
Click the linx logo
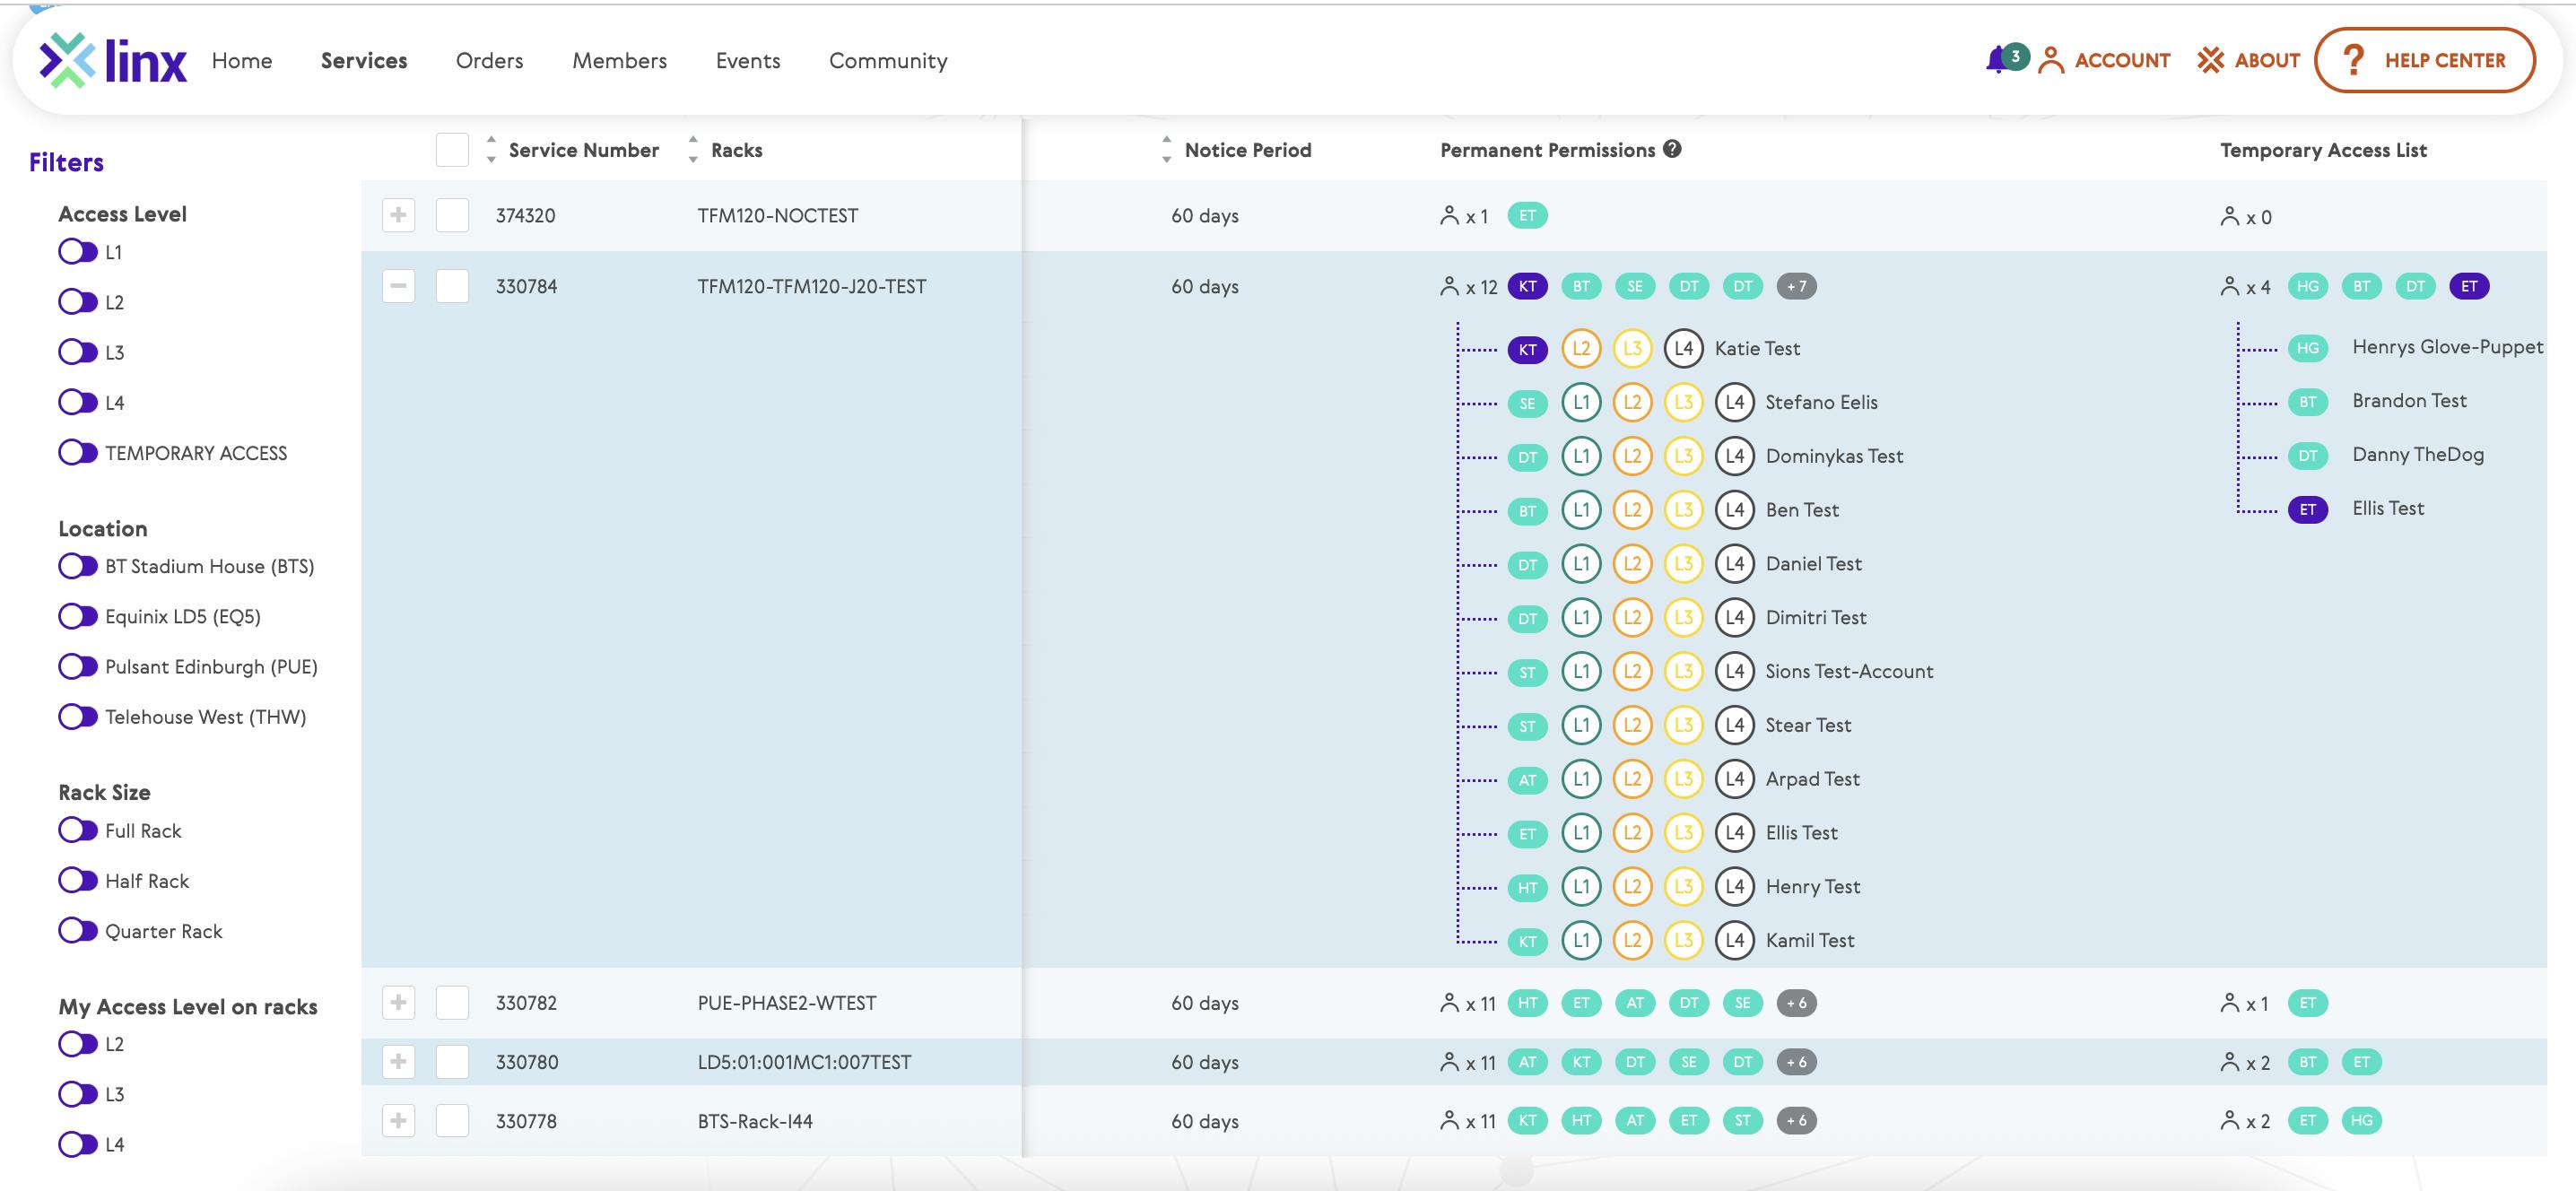[113, 60]
